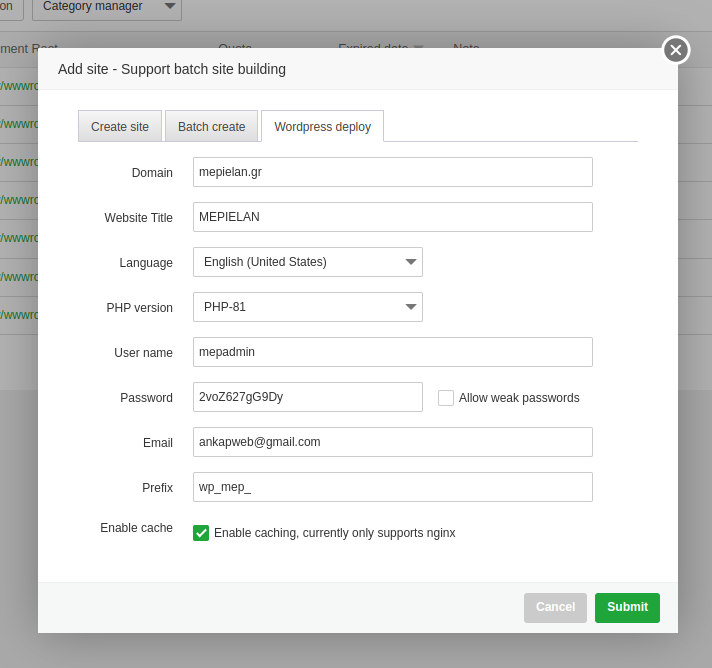Switch to the Batch create tab
This screenshot has width=712, height=668.
click(211, 127)
